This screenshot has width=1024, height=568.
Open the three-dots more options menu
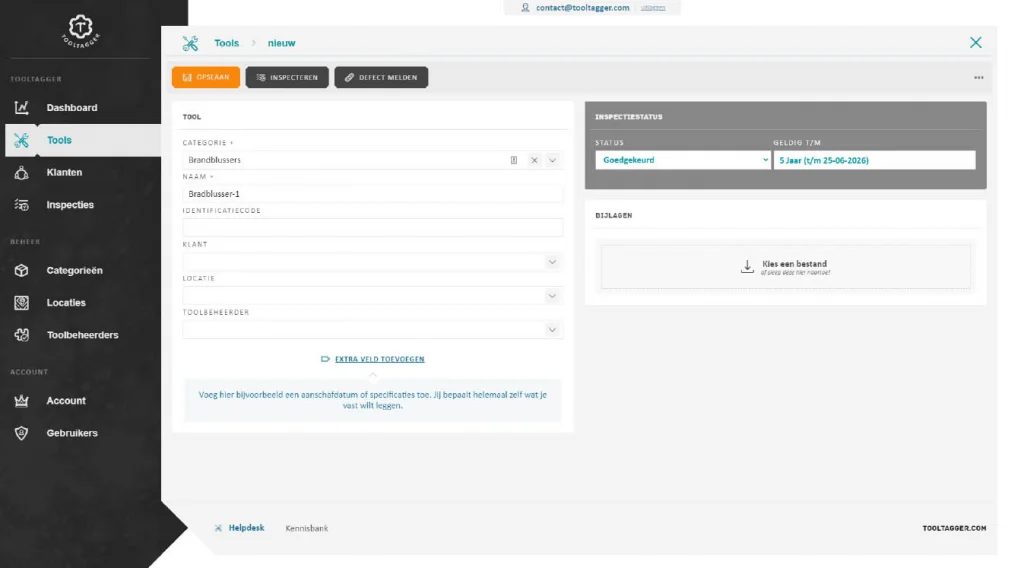(978, 78)
